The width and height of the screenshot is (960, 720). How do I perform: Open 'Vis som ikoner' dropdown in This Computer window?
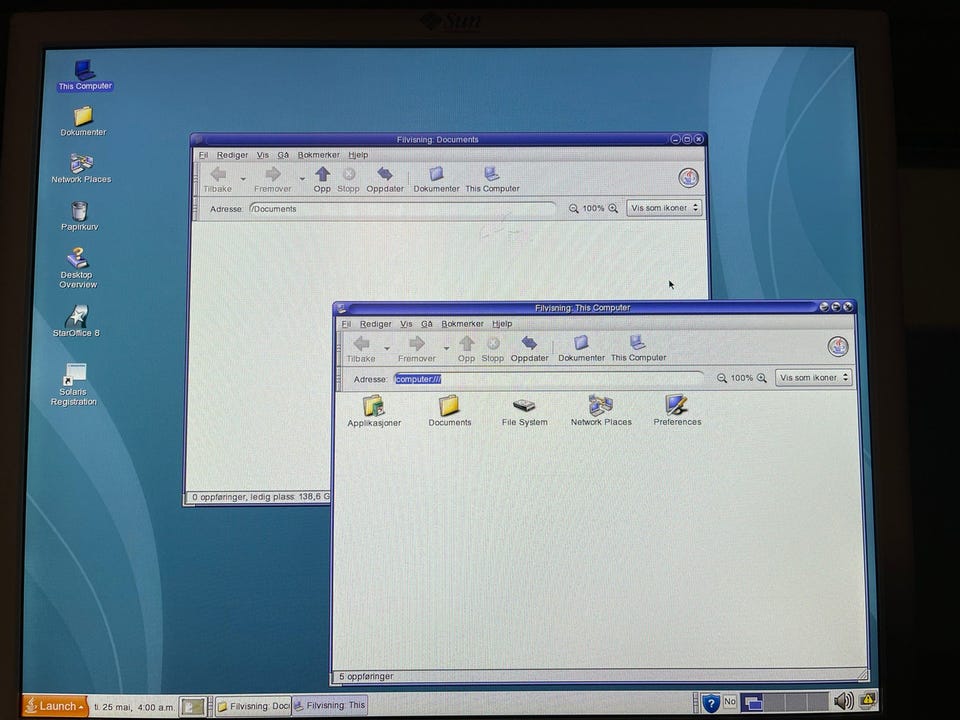point(814,378)
